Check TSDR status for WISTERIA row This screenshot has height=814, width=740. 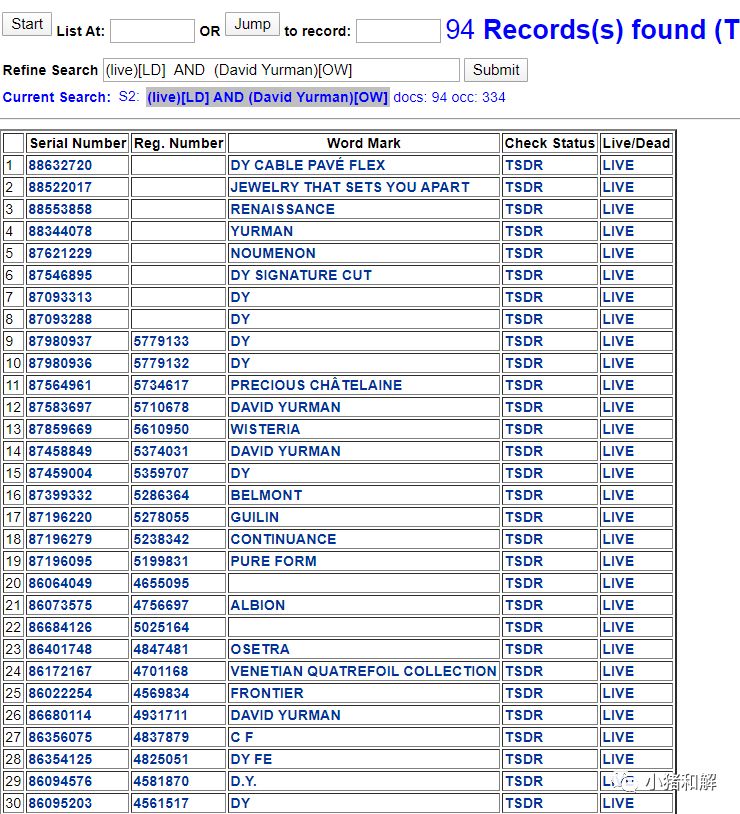tap(524, 429)
